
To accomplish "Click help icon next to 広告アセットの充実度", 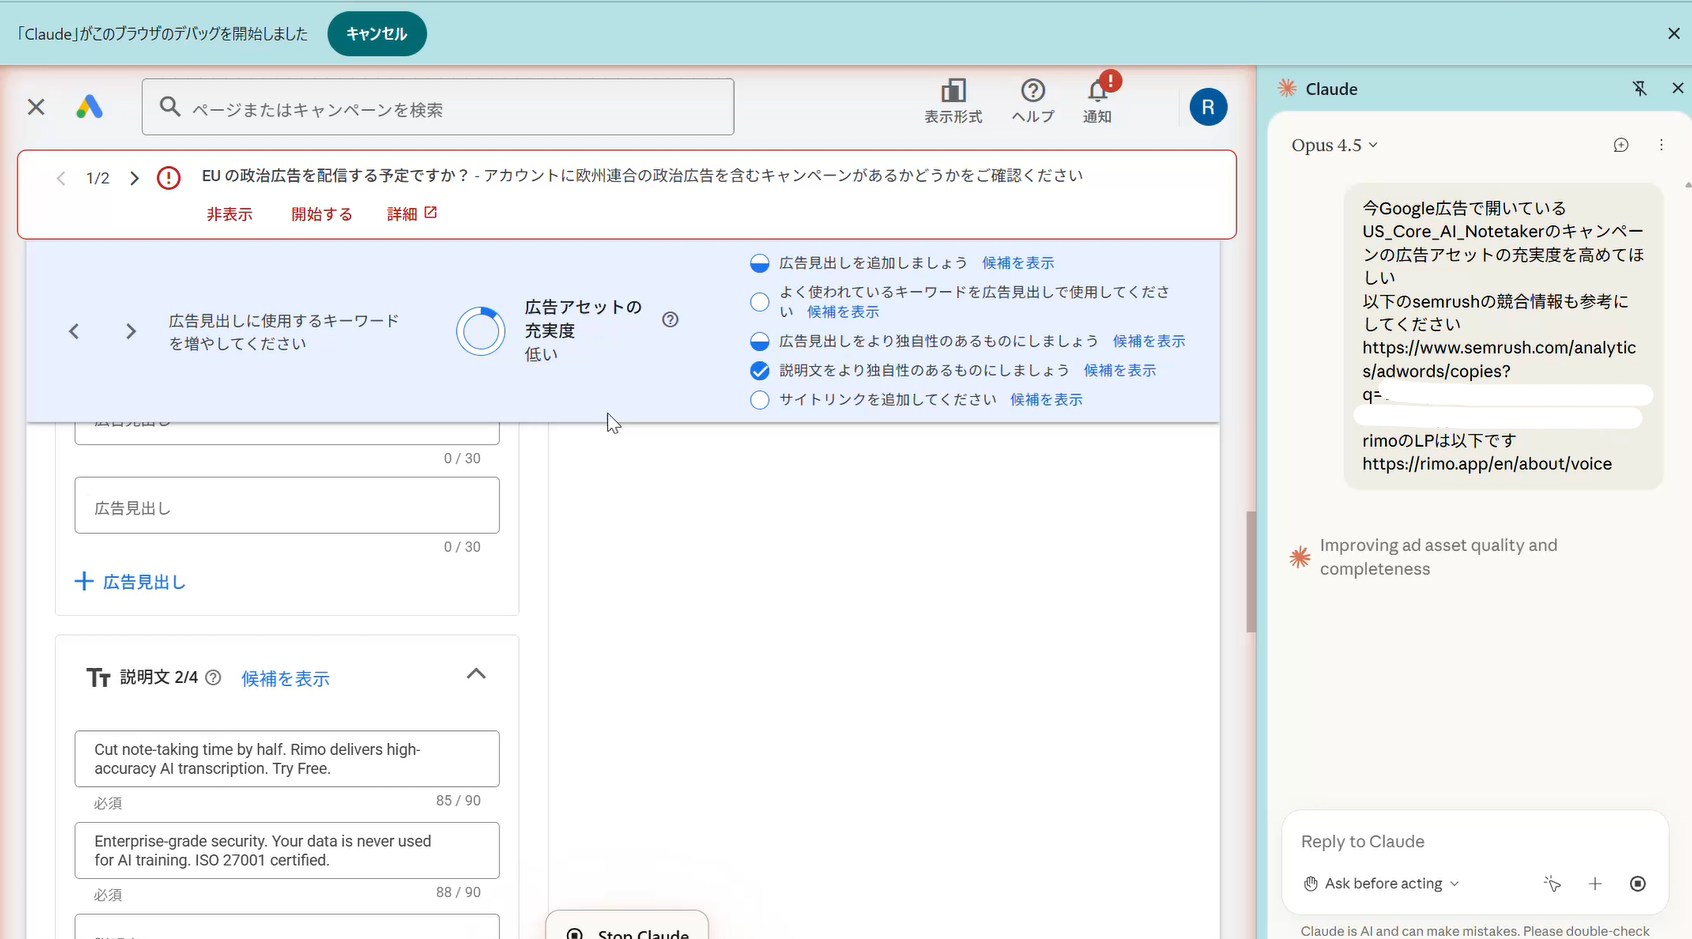I will pos(670,320).
